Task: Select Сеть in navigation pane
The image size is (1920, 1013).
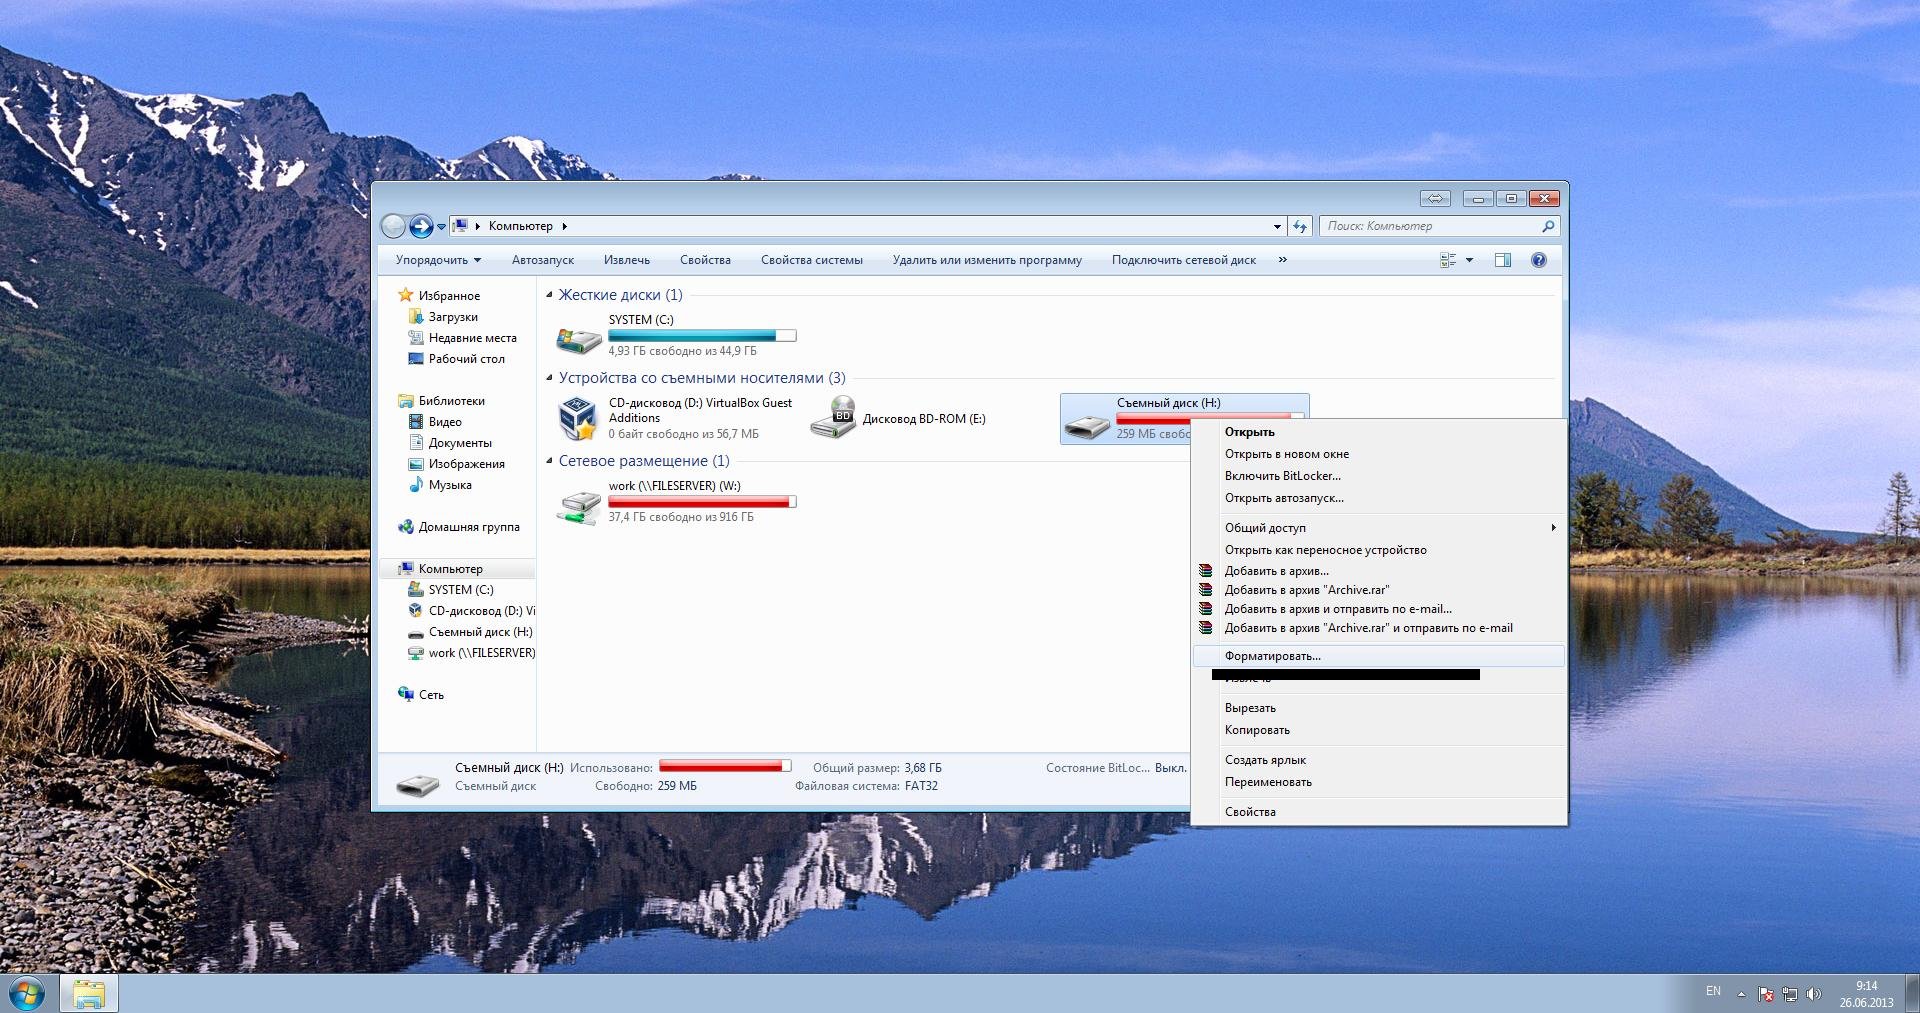Action: pos(431,695)
